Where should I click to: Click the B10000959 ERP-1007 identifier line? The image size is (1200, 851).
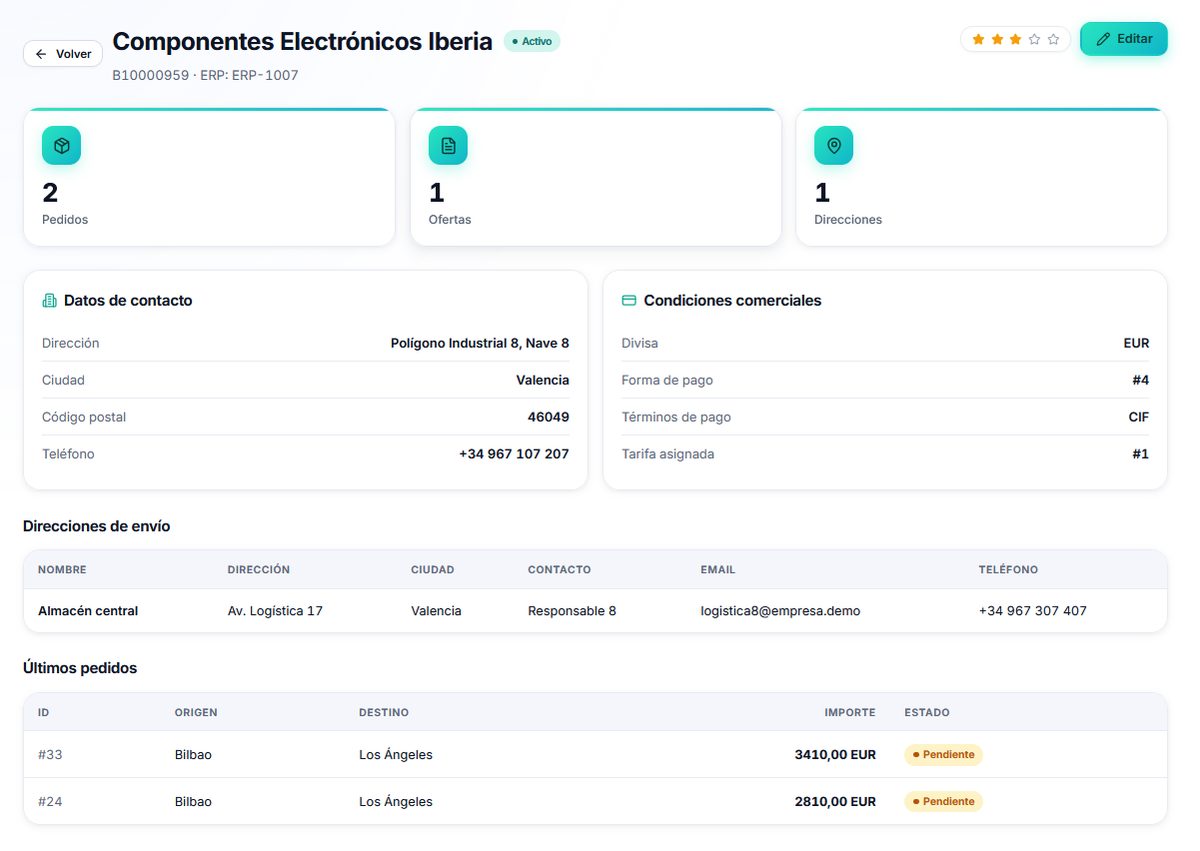(x=205, y=75)
